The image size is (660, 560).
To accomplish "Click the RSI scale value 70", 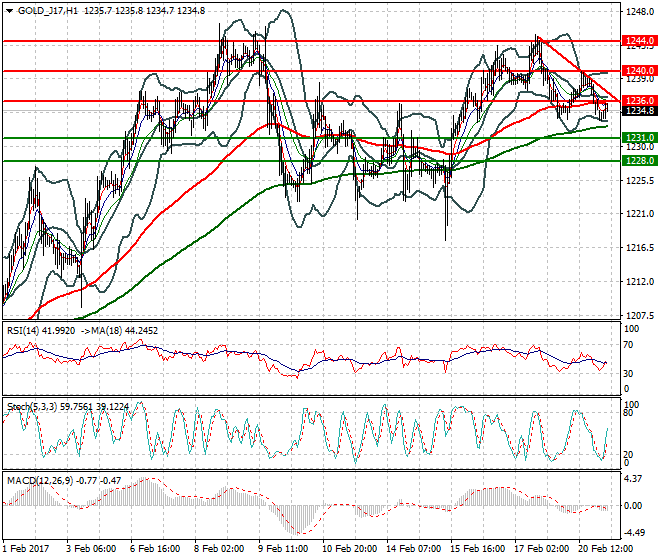I will tap(628, 345).
